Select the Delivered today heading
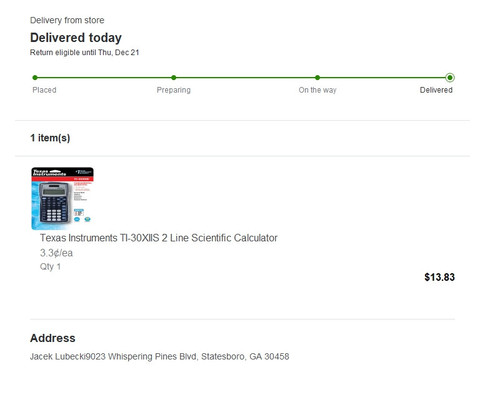This screenshot has width=500, height=404. (x=76, y=38)
